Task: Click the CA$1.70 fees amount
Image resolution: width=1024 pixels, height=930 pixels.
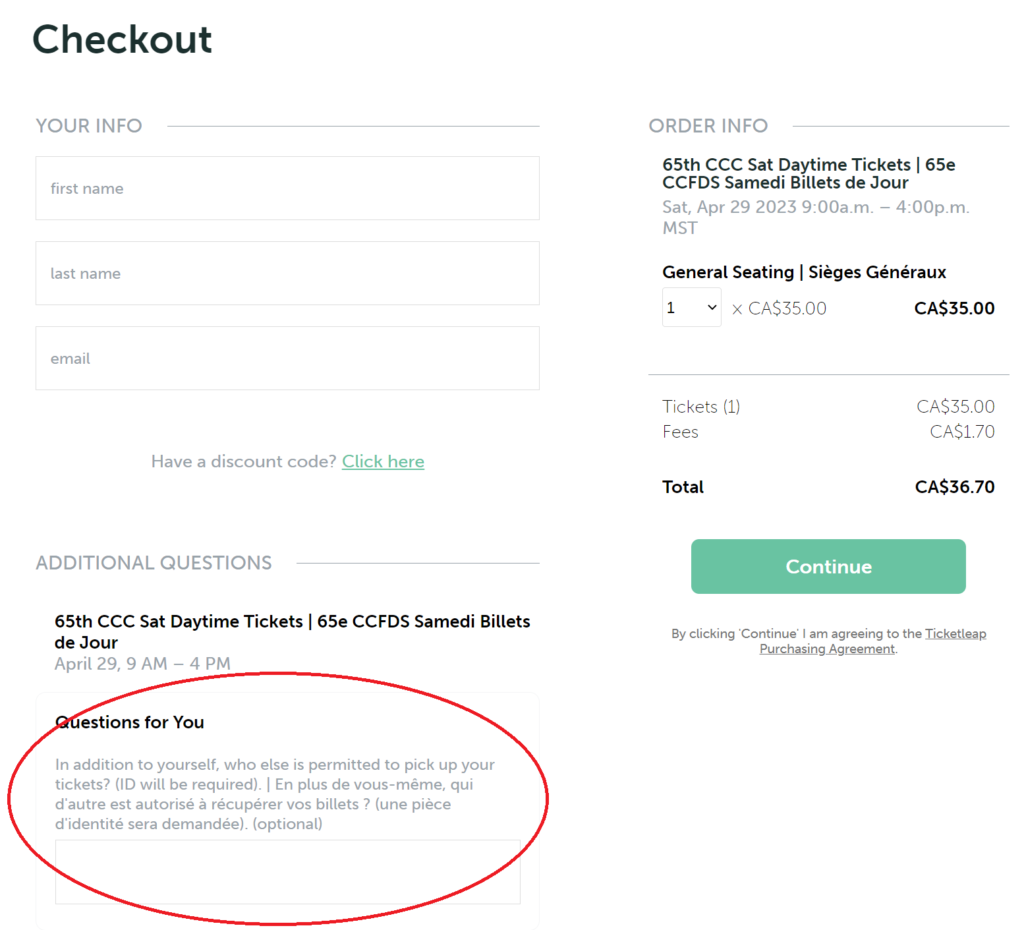Action: pos(962,432)
